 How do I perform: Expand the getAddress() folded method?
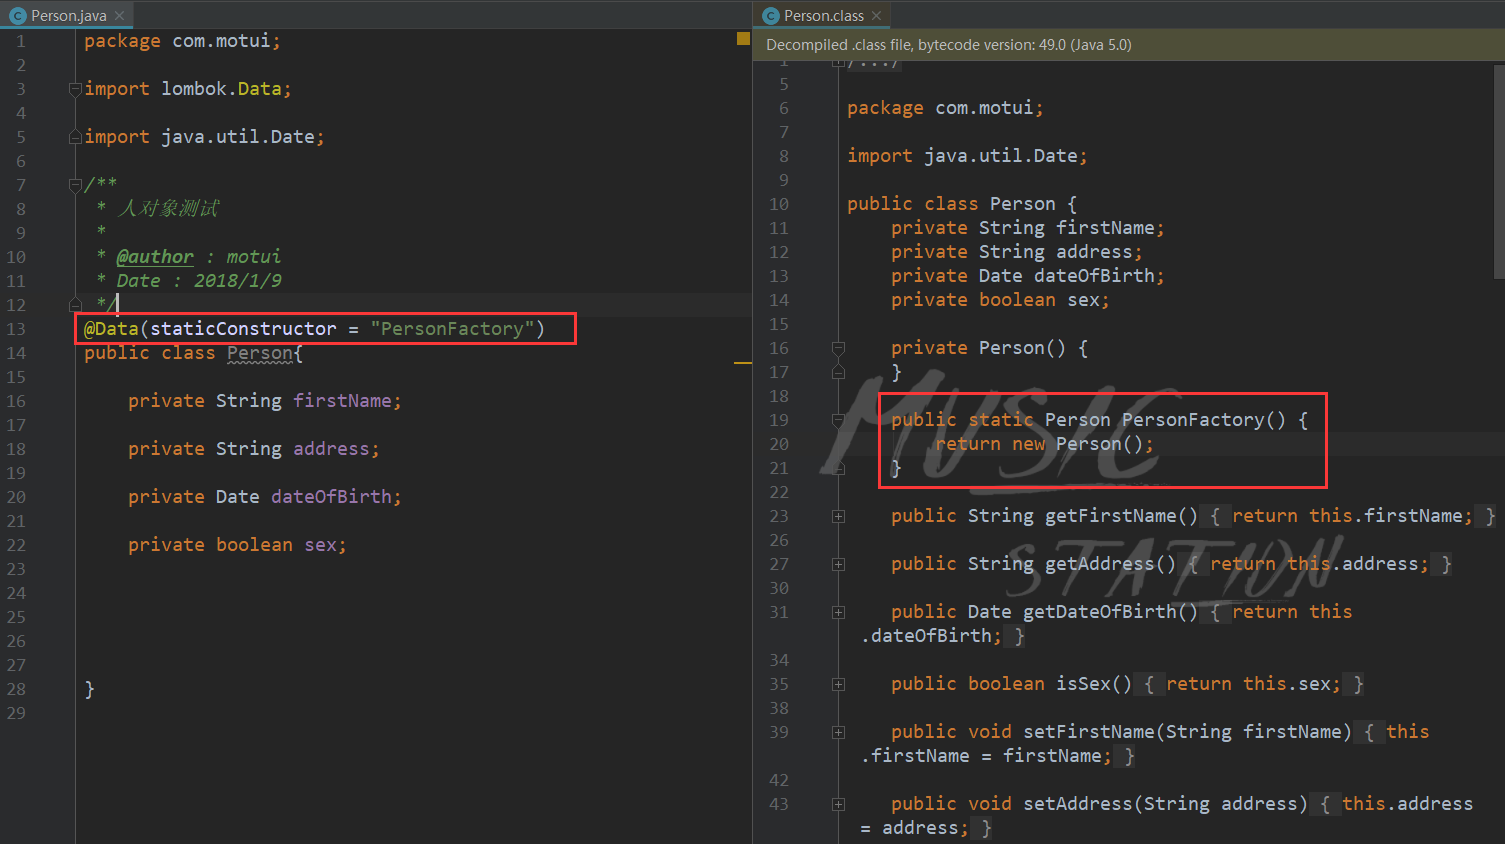(838, 565)
